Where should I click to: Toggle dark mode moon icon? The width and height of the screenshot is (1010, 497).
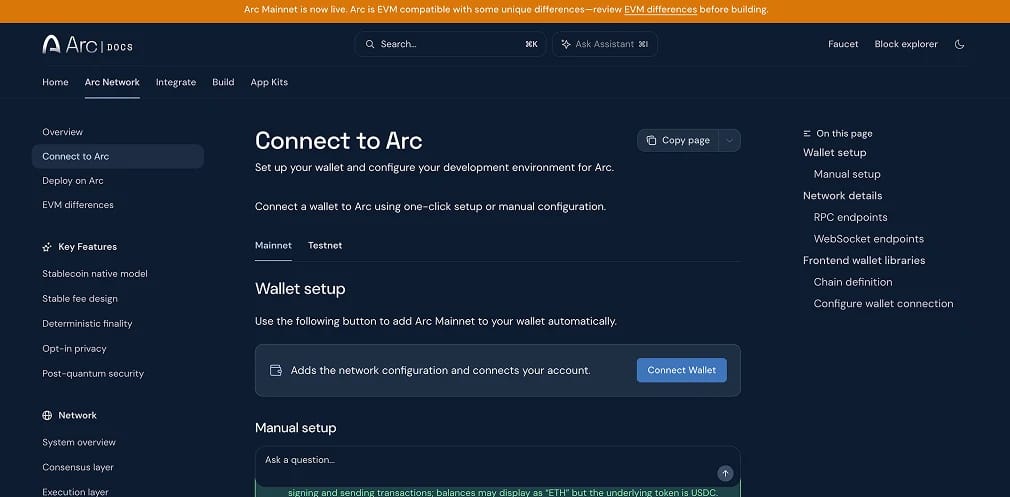(x=959, y=44)
